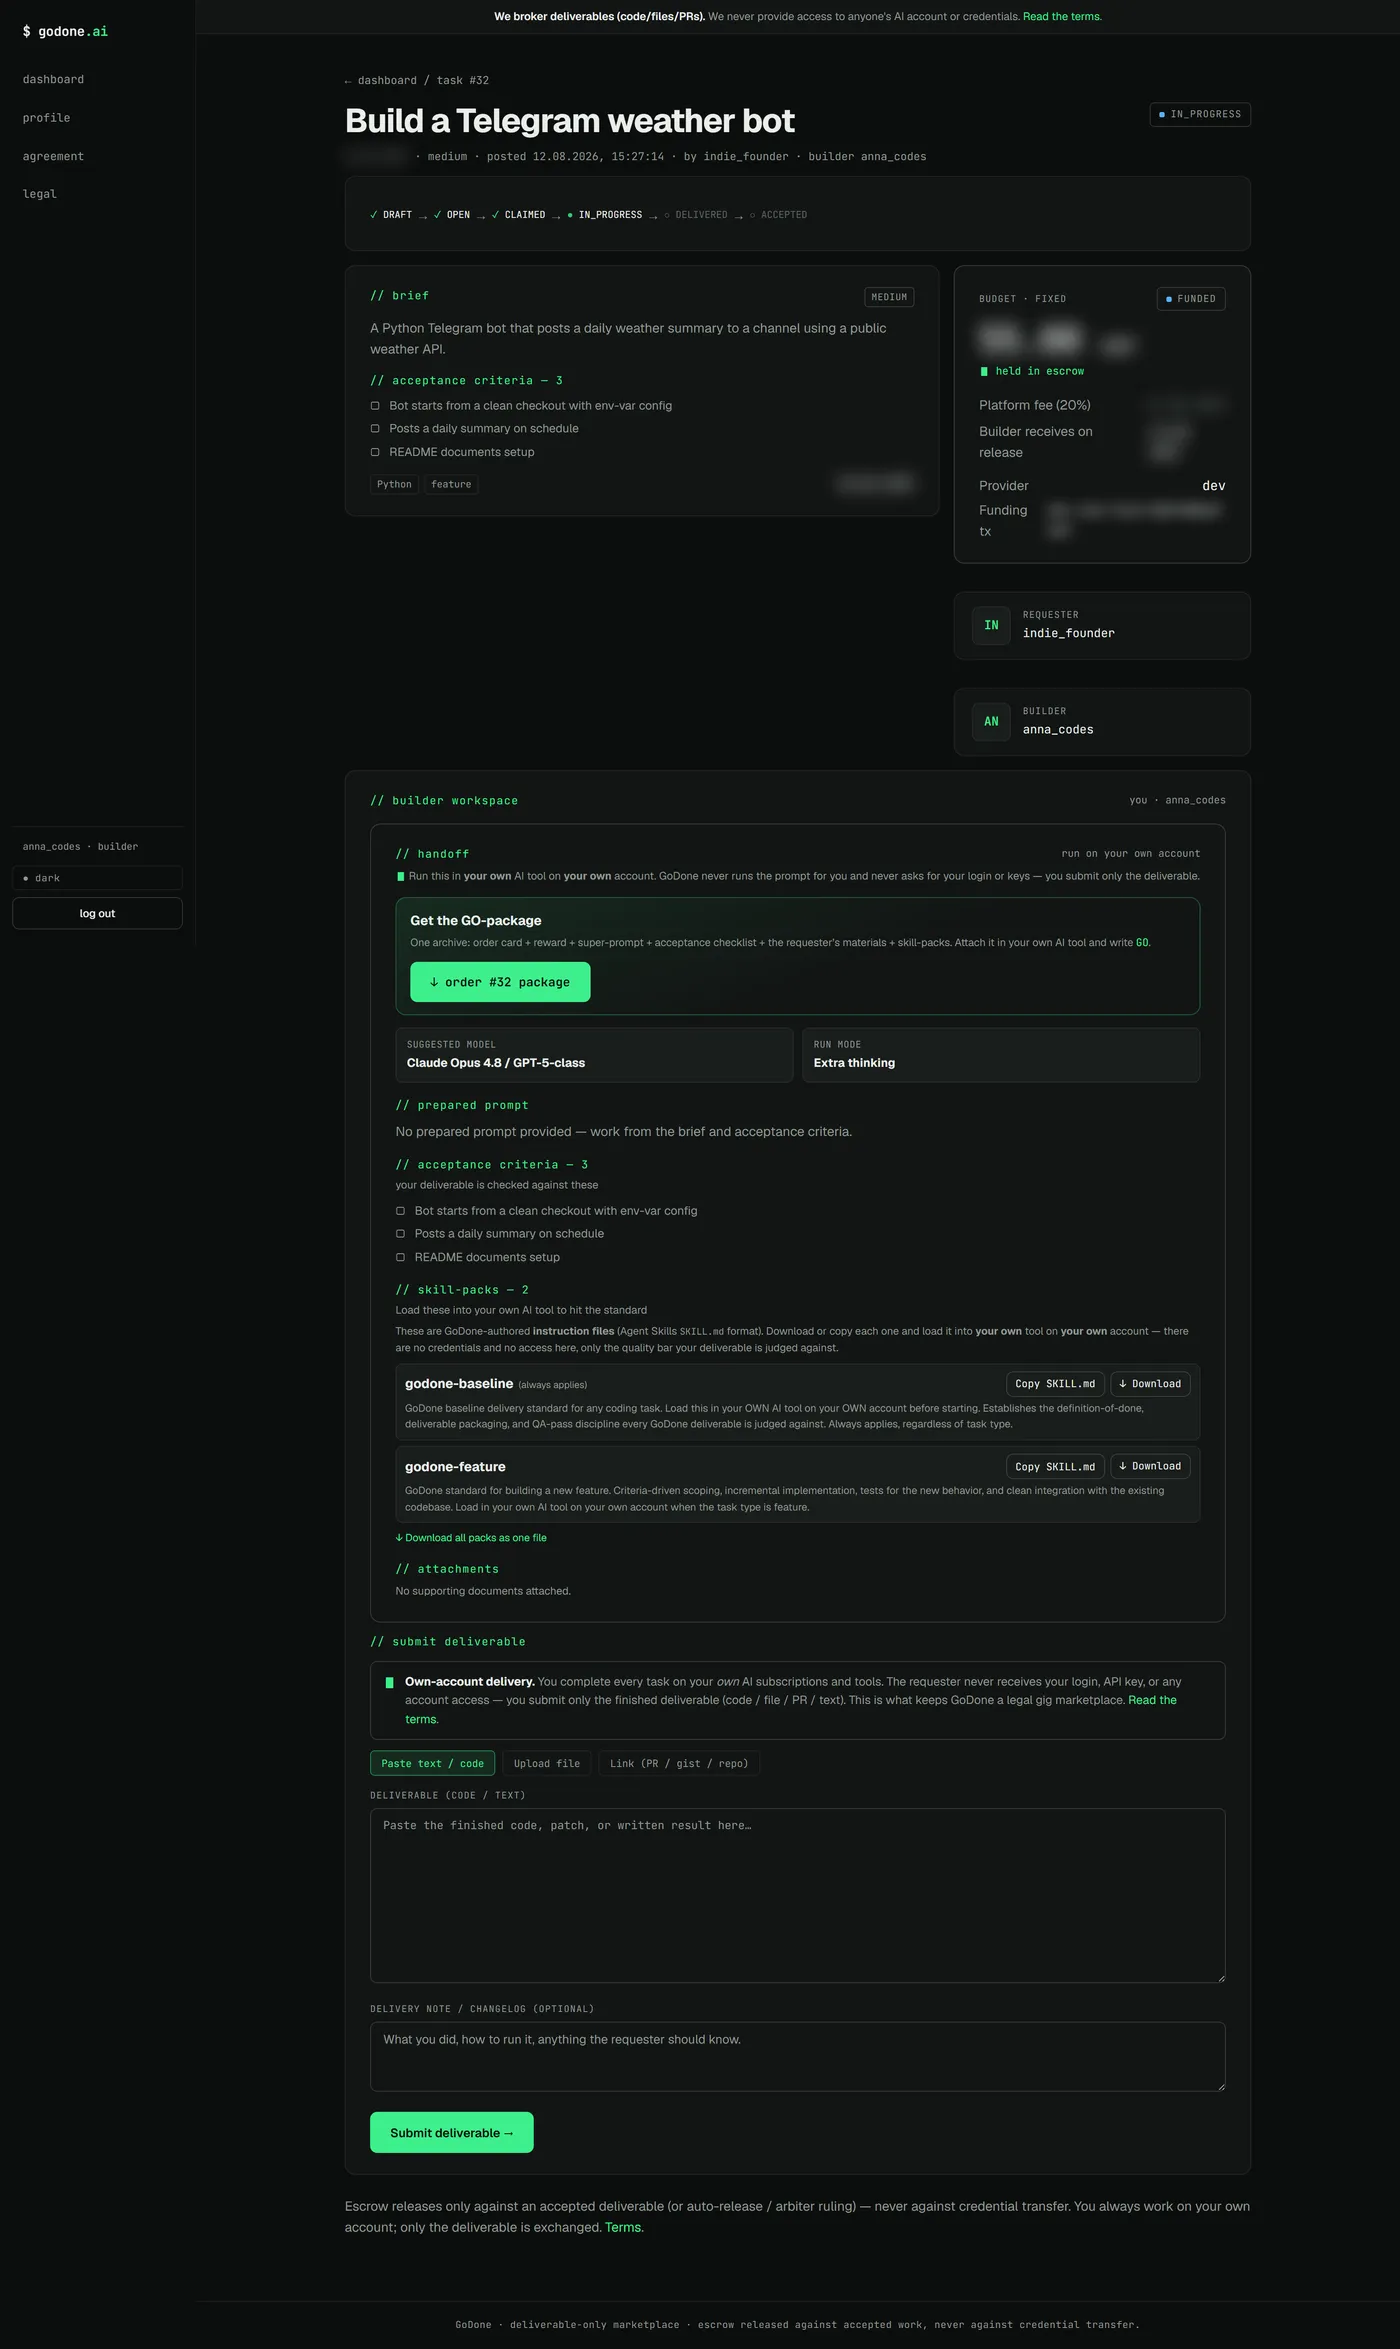Click Submit deliverable button

(x=451, y=2133)
